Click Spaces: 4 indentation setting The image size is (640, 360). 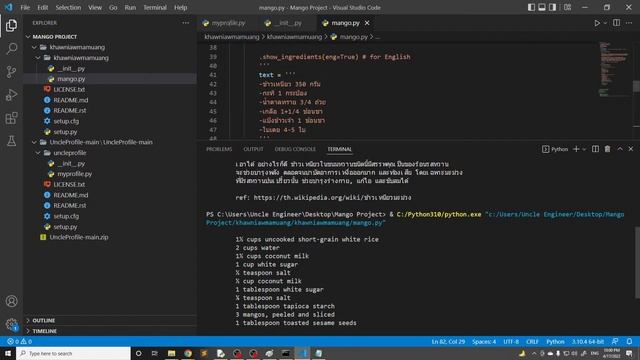[x=484, y=342]
